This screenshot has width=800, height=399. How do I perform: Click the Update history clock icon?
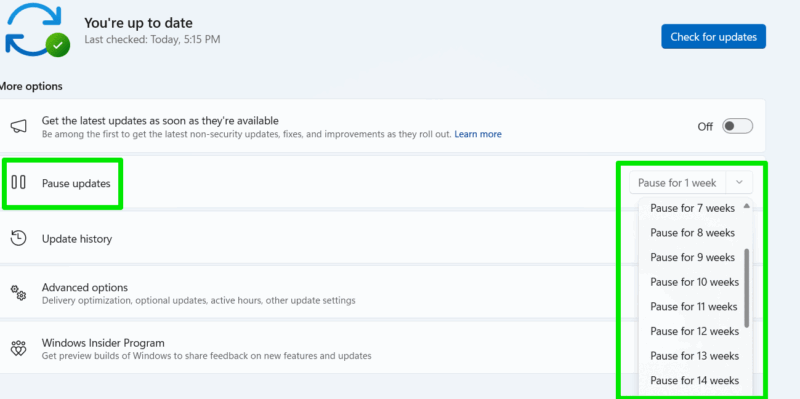tap(18, 238)
